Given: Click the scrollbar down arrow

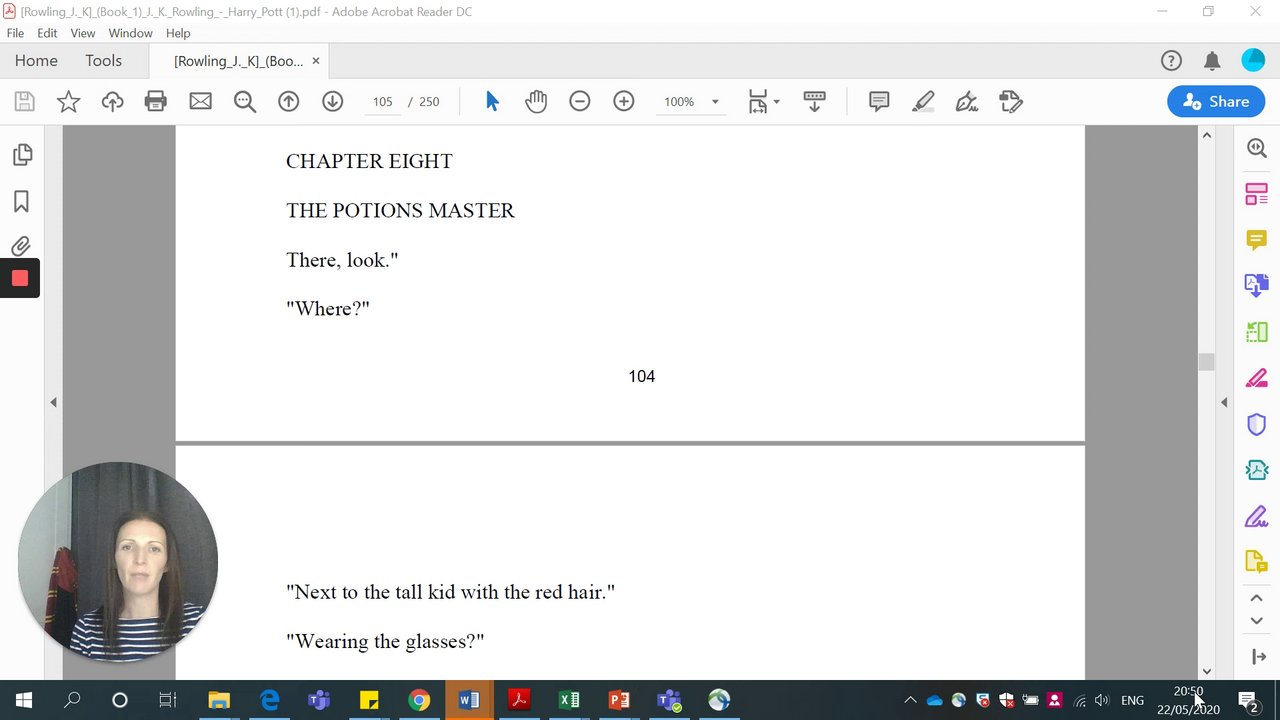Looking at the screenshot, I should coord(1206,672).
